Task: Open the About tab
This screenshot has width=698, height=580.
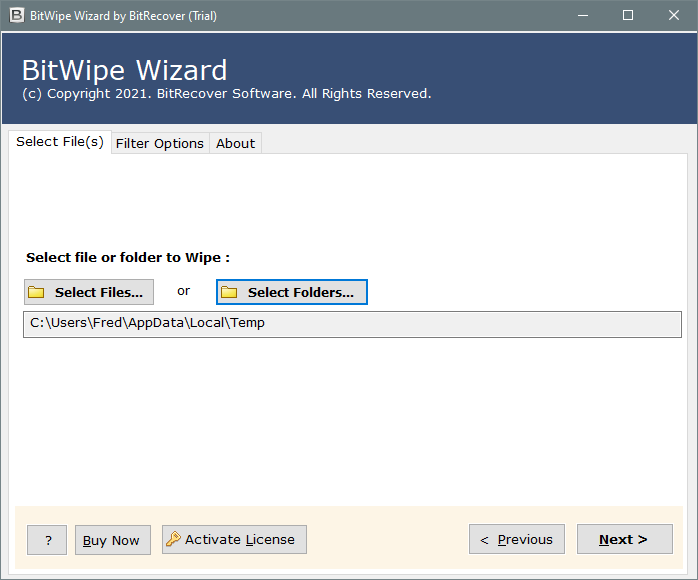Action: click(x=235, y=143)
